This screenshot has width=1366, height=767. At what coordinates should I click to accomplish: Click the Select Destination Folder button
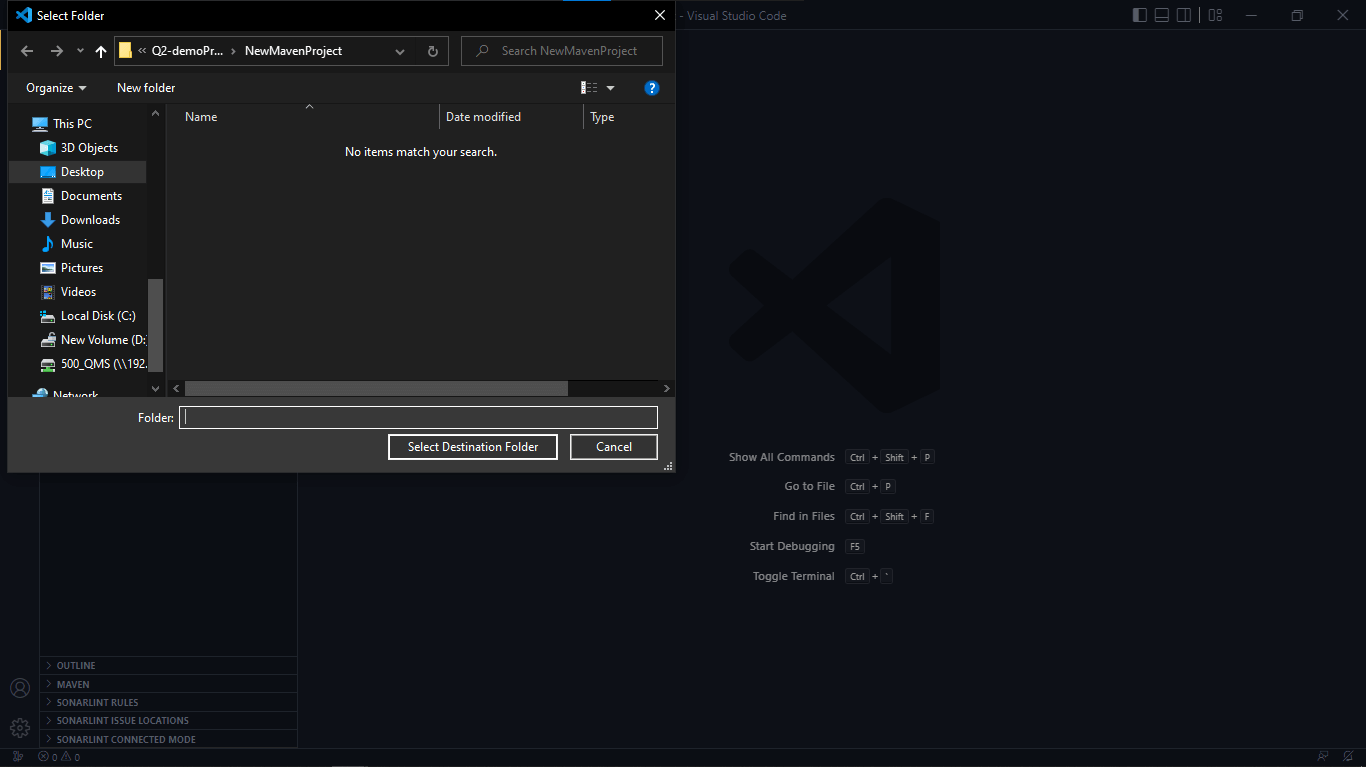click(x=473, y=447)
